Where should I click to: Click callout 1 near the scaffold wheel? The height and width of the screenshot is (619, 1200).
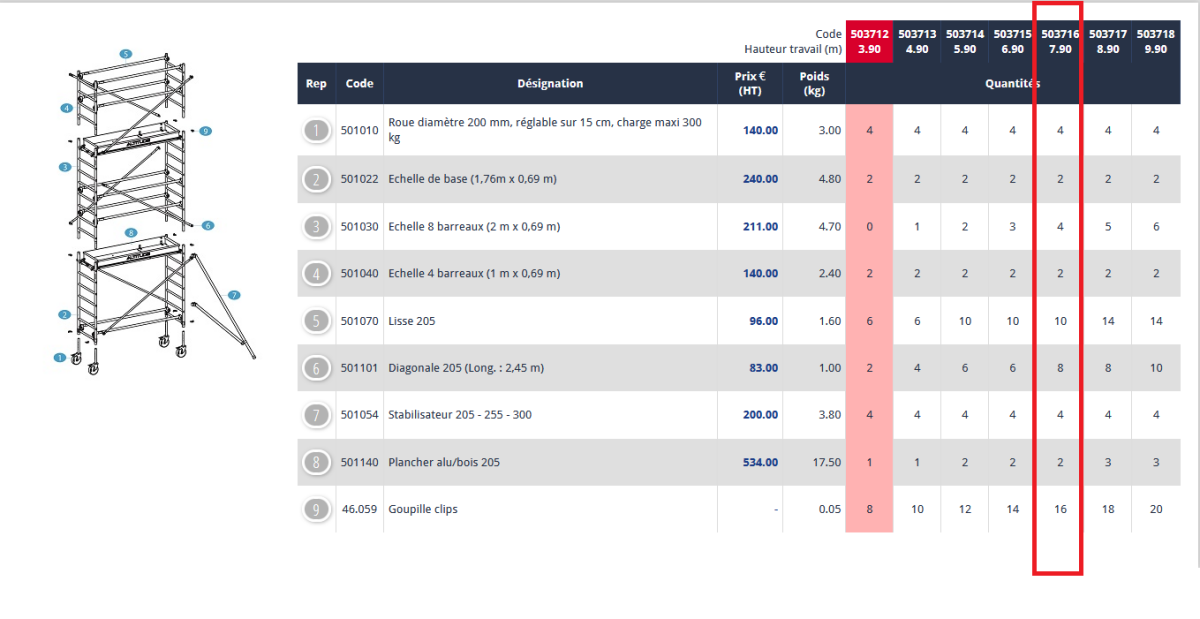59,357
